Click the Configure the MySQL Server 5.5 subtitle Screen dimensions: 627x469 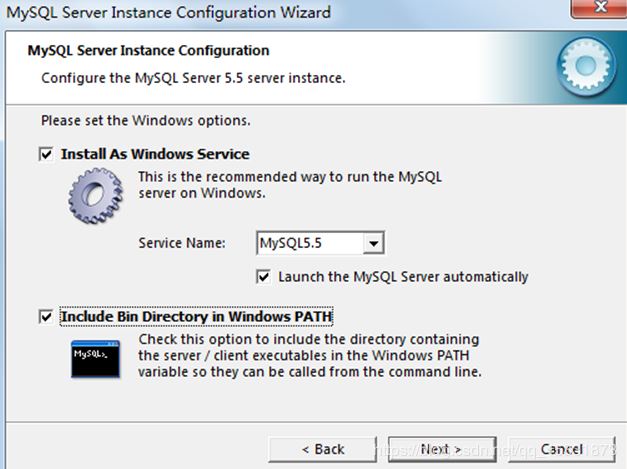point(193,77)
